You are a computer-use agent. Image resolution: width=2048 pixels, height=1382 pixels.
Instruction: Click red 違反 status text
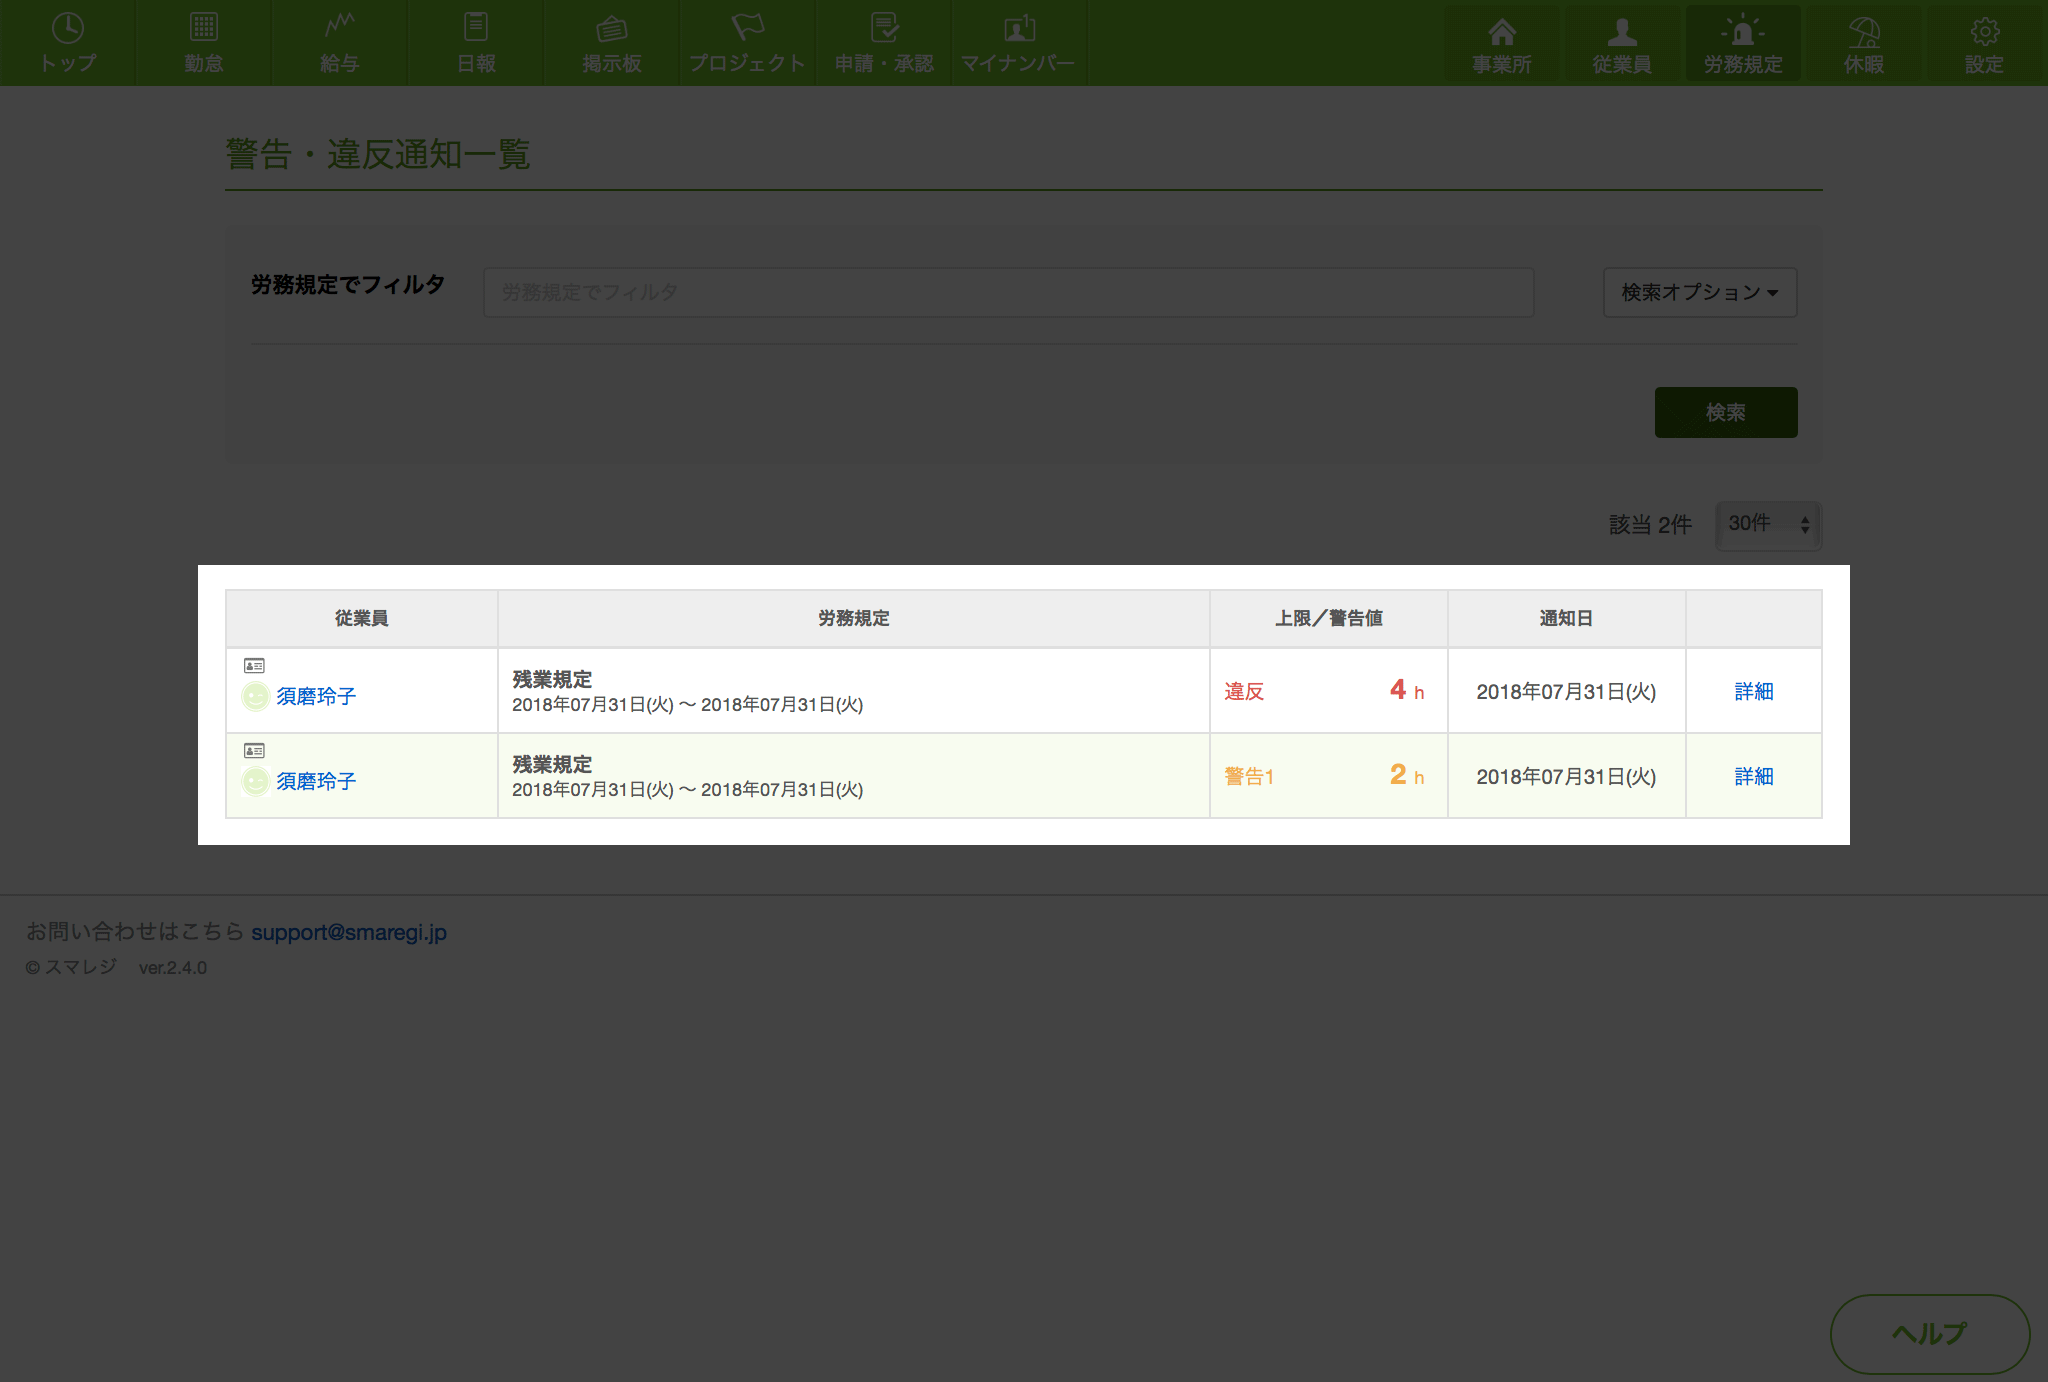[1244, 691]
